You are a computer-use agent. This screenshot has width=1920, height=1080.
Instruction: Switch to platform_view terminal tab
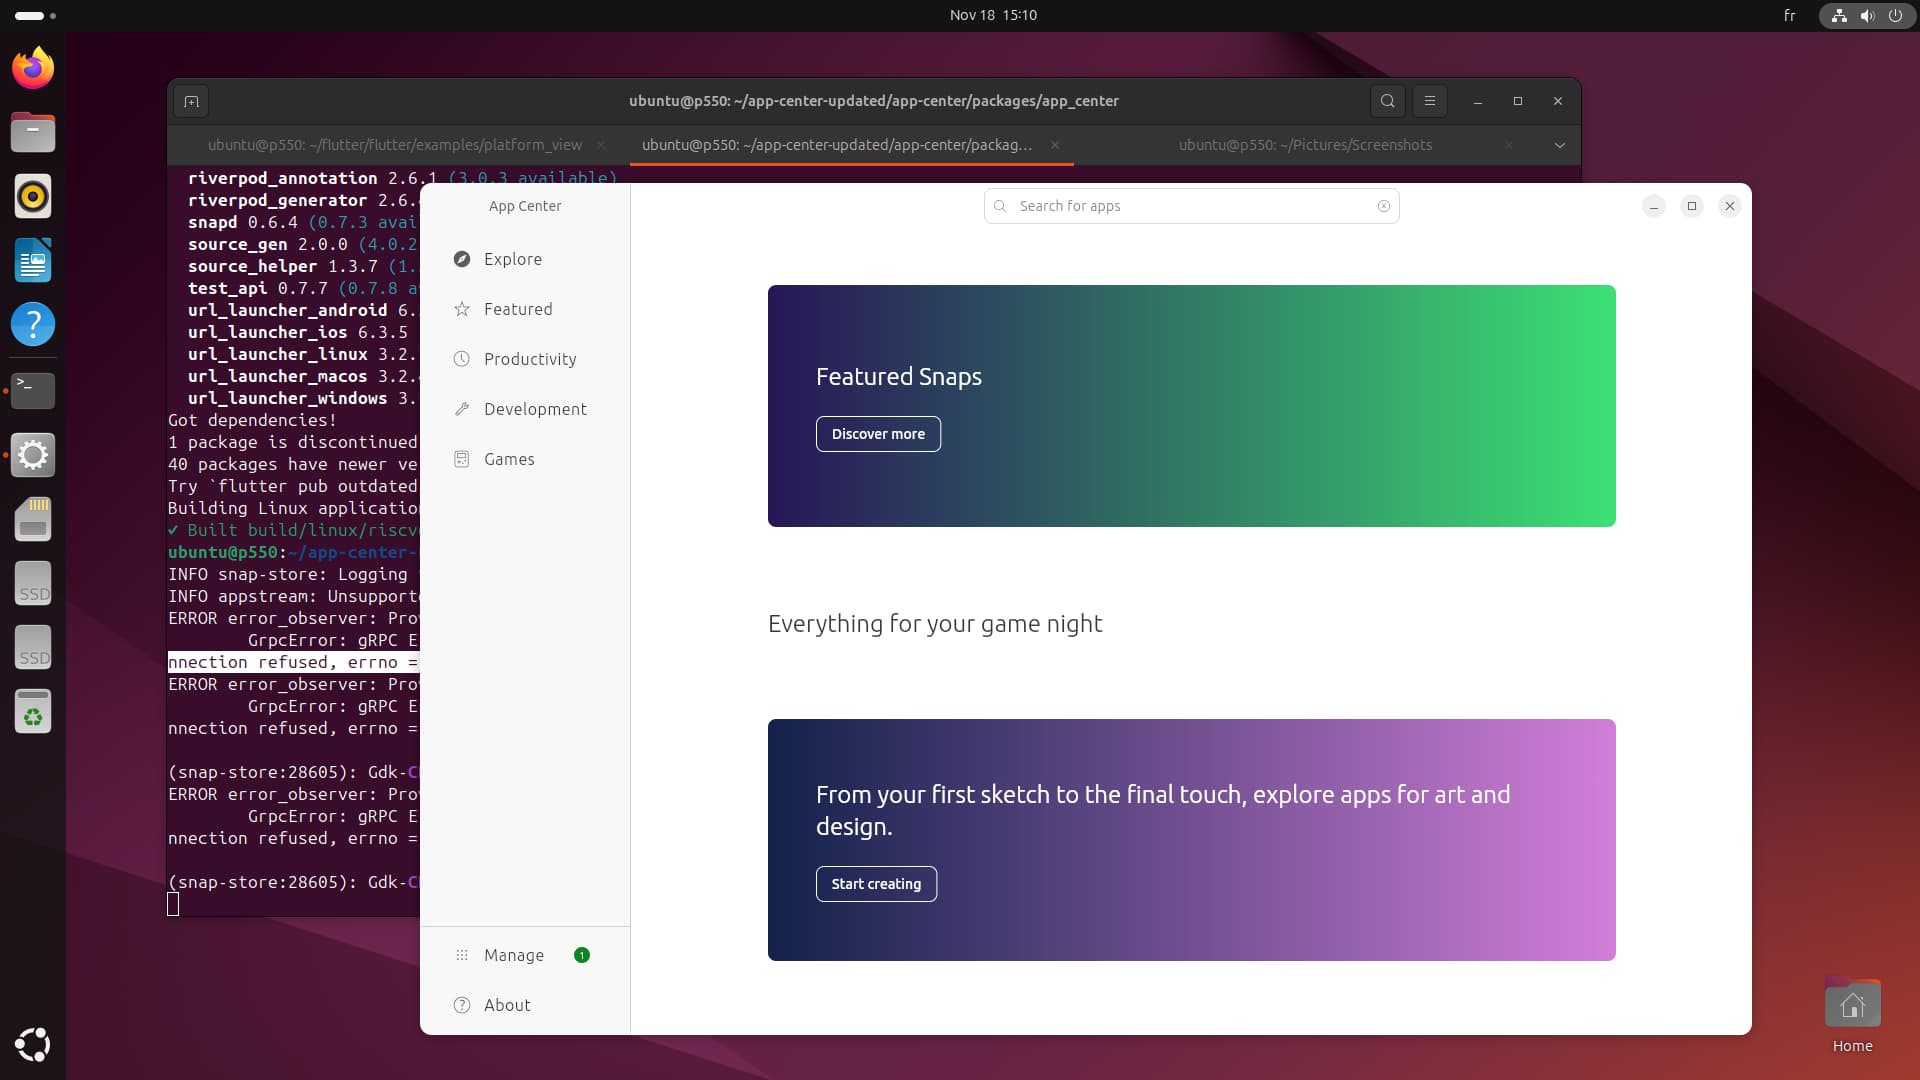pyautogui.click(x=394, y=145)
